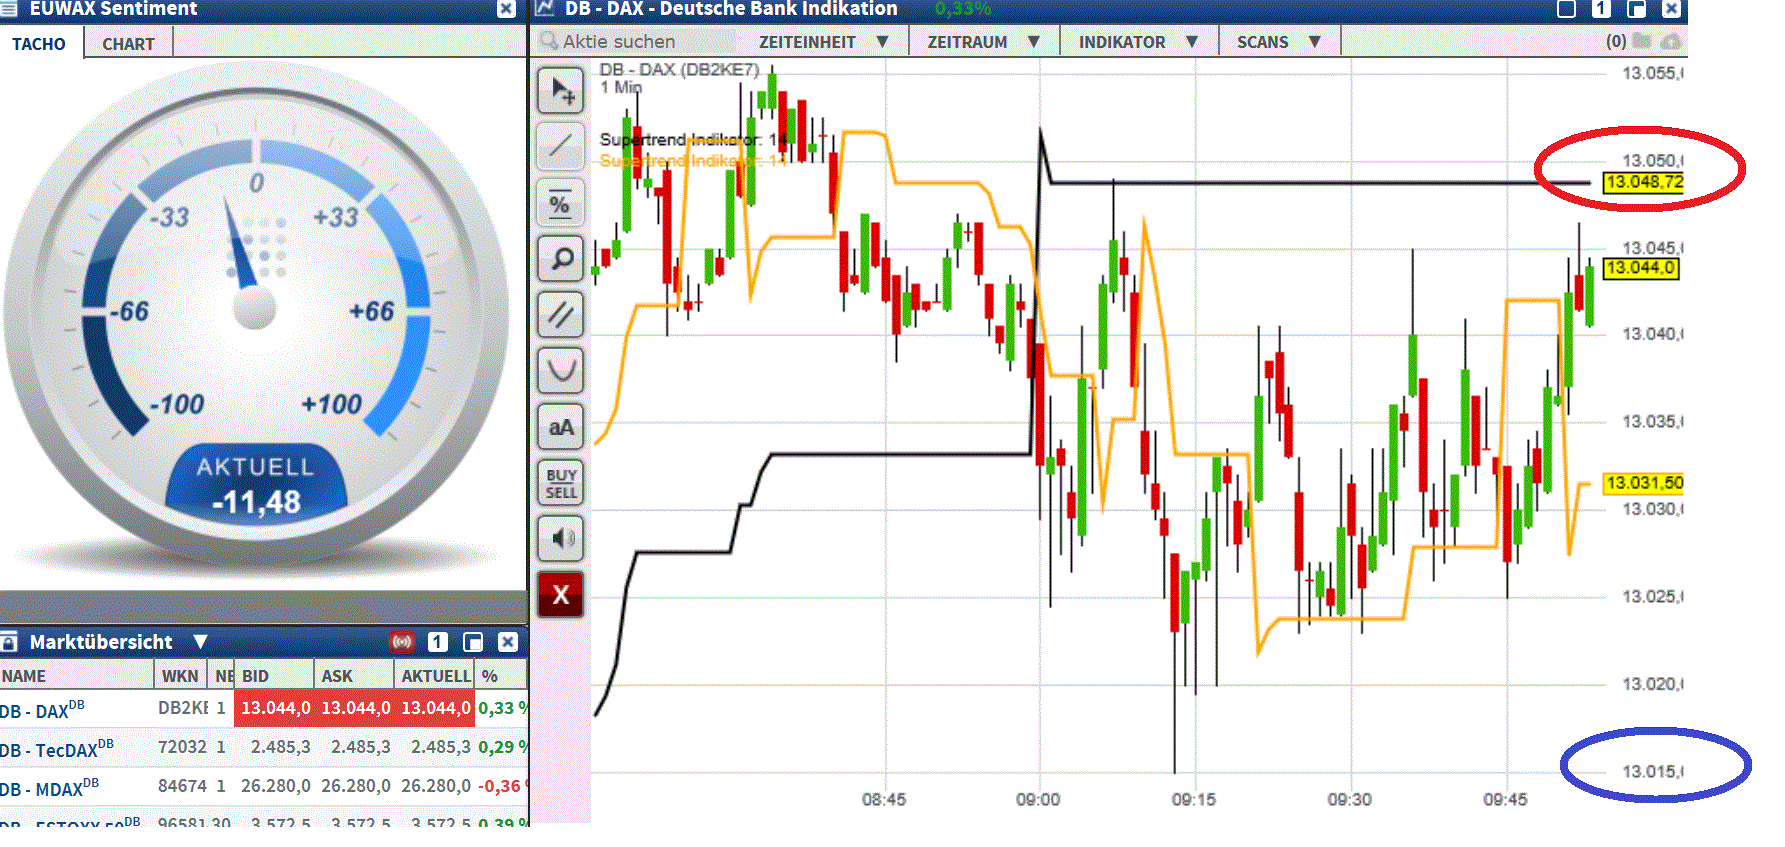
Task: Click the 13.044,0 current price label
Action: coord(1641,268)
